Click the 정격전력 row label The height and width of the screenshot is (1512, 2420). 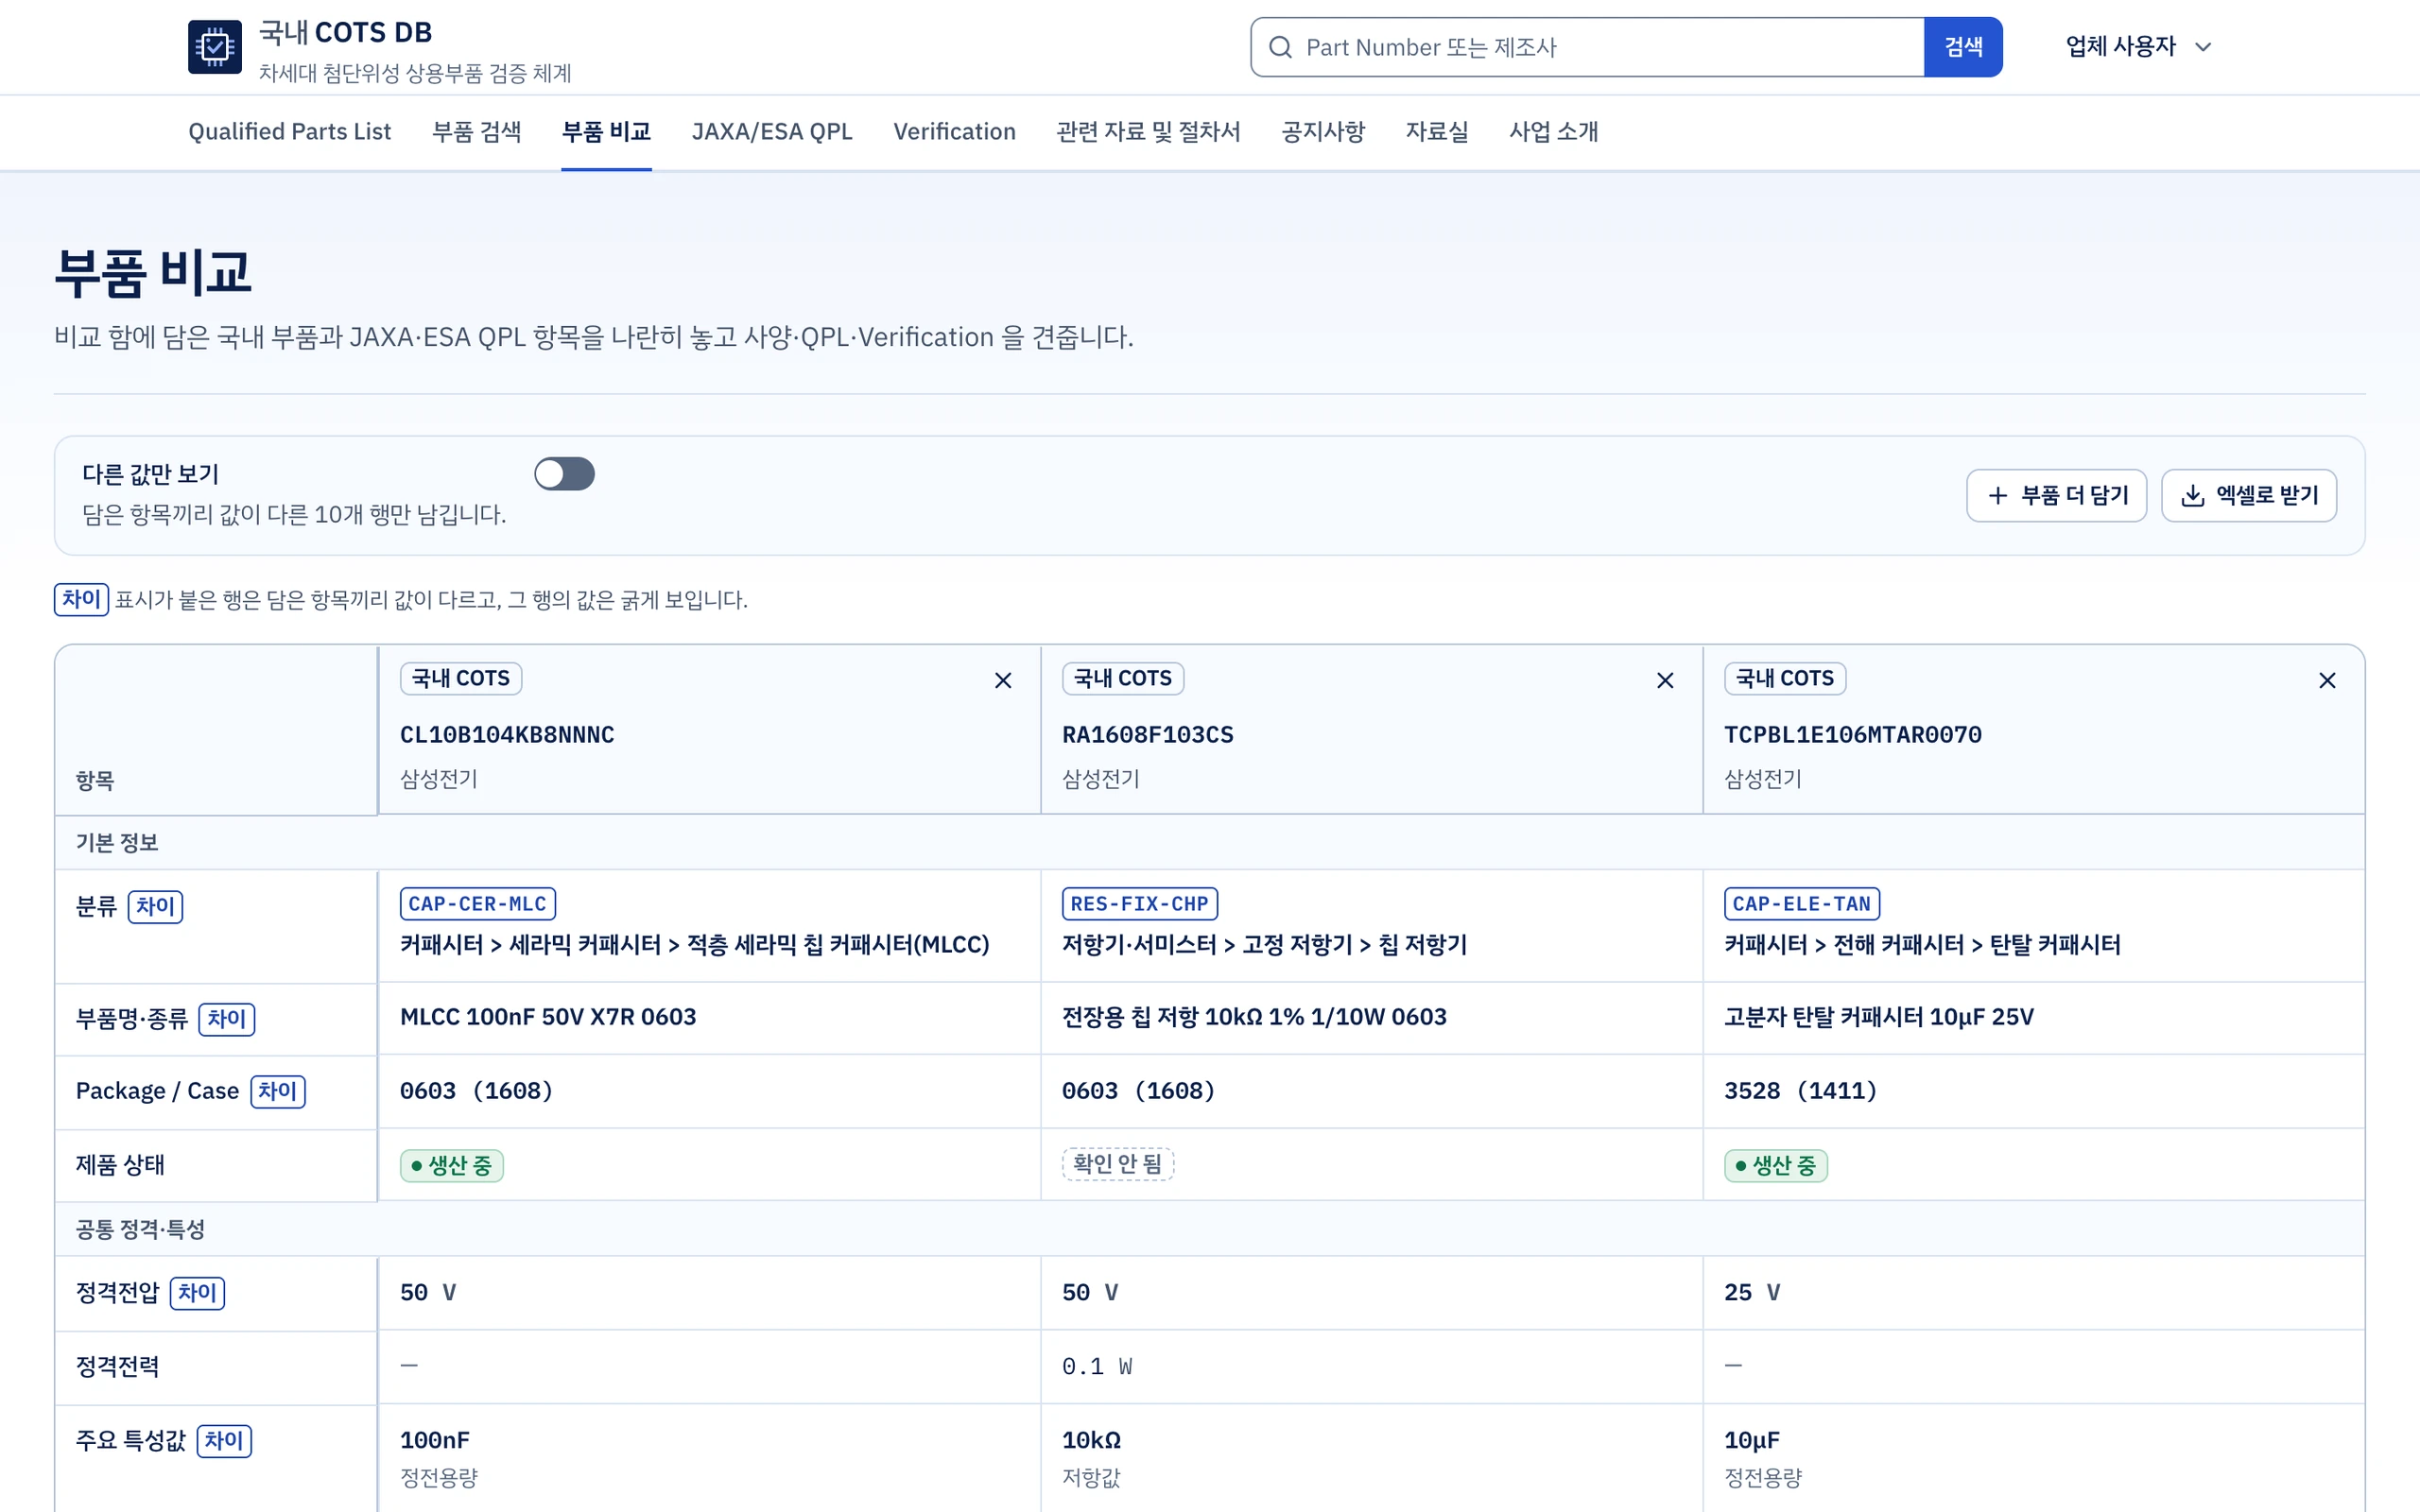[x=118, y=1367]
